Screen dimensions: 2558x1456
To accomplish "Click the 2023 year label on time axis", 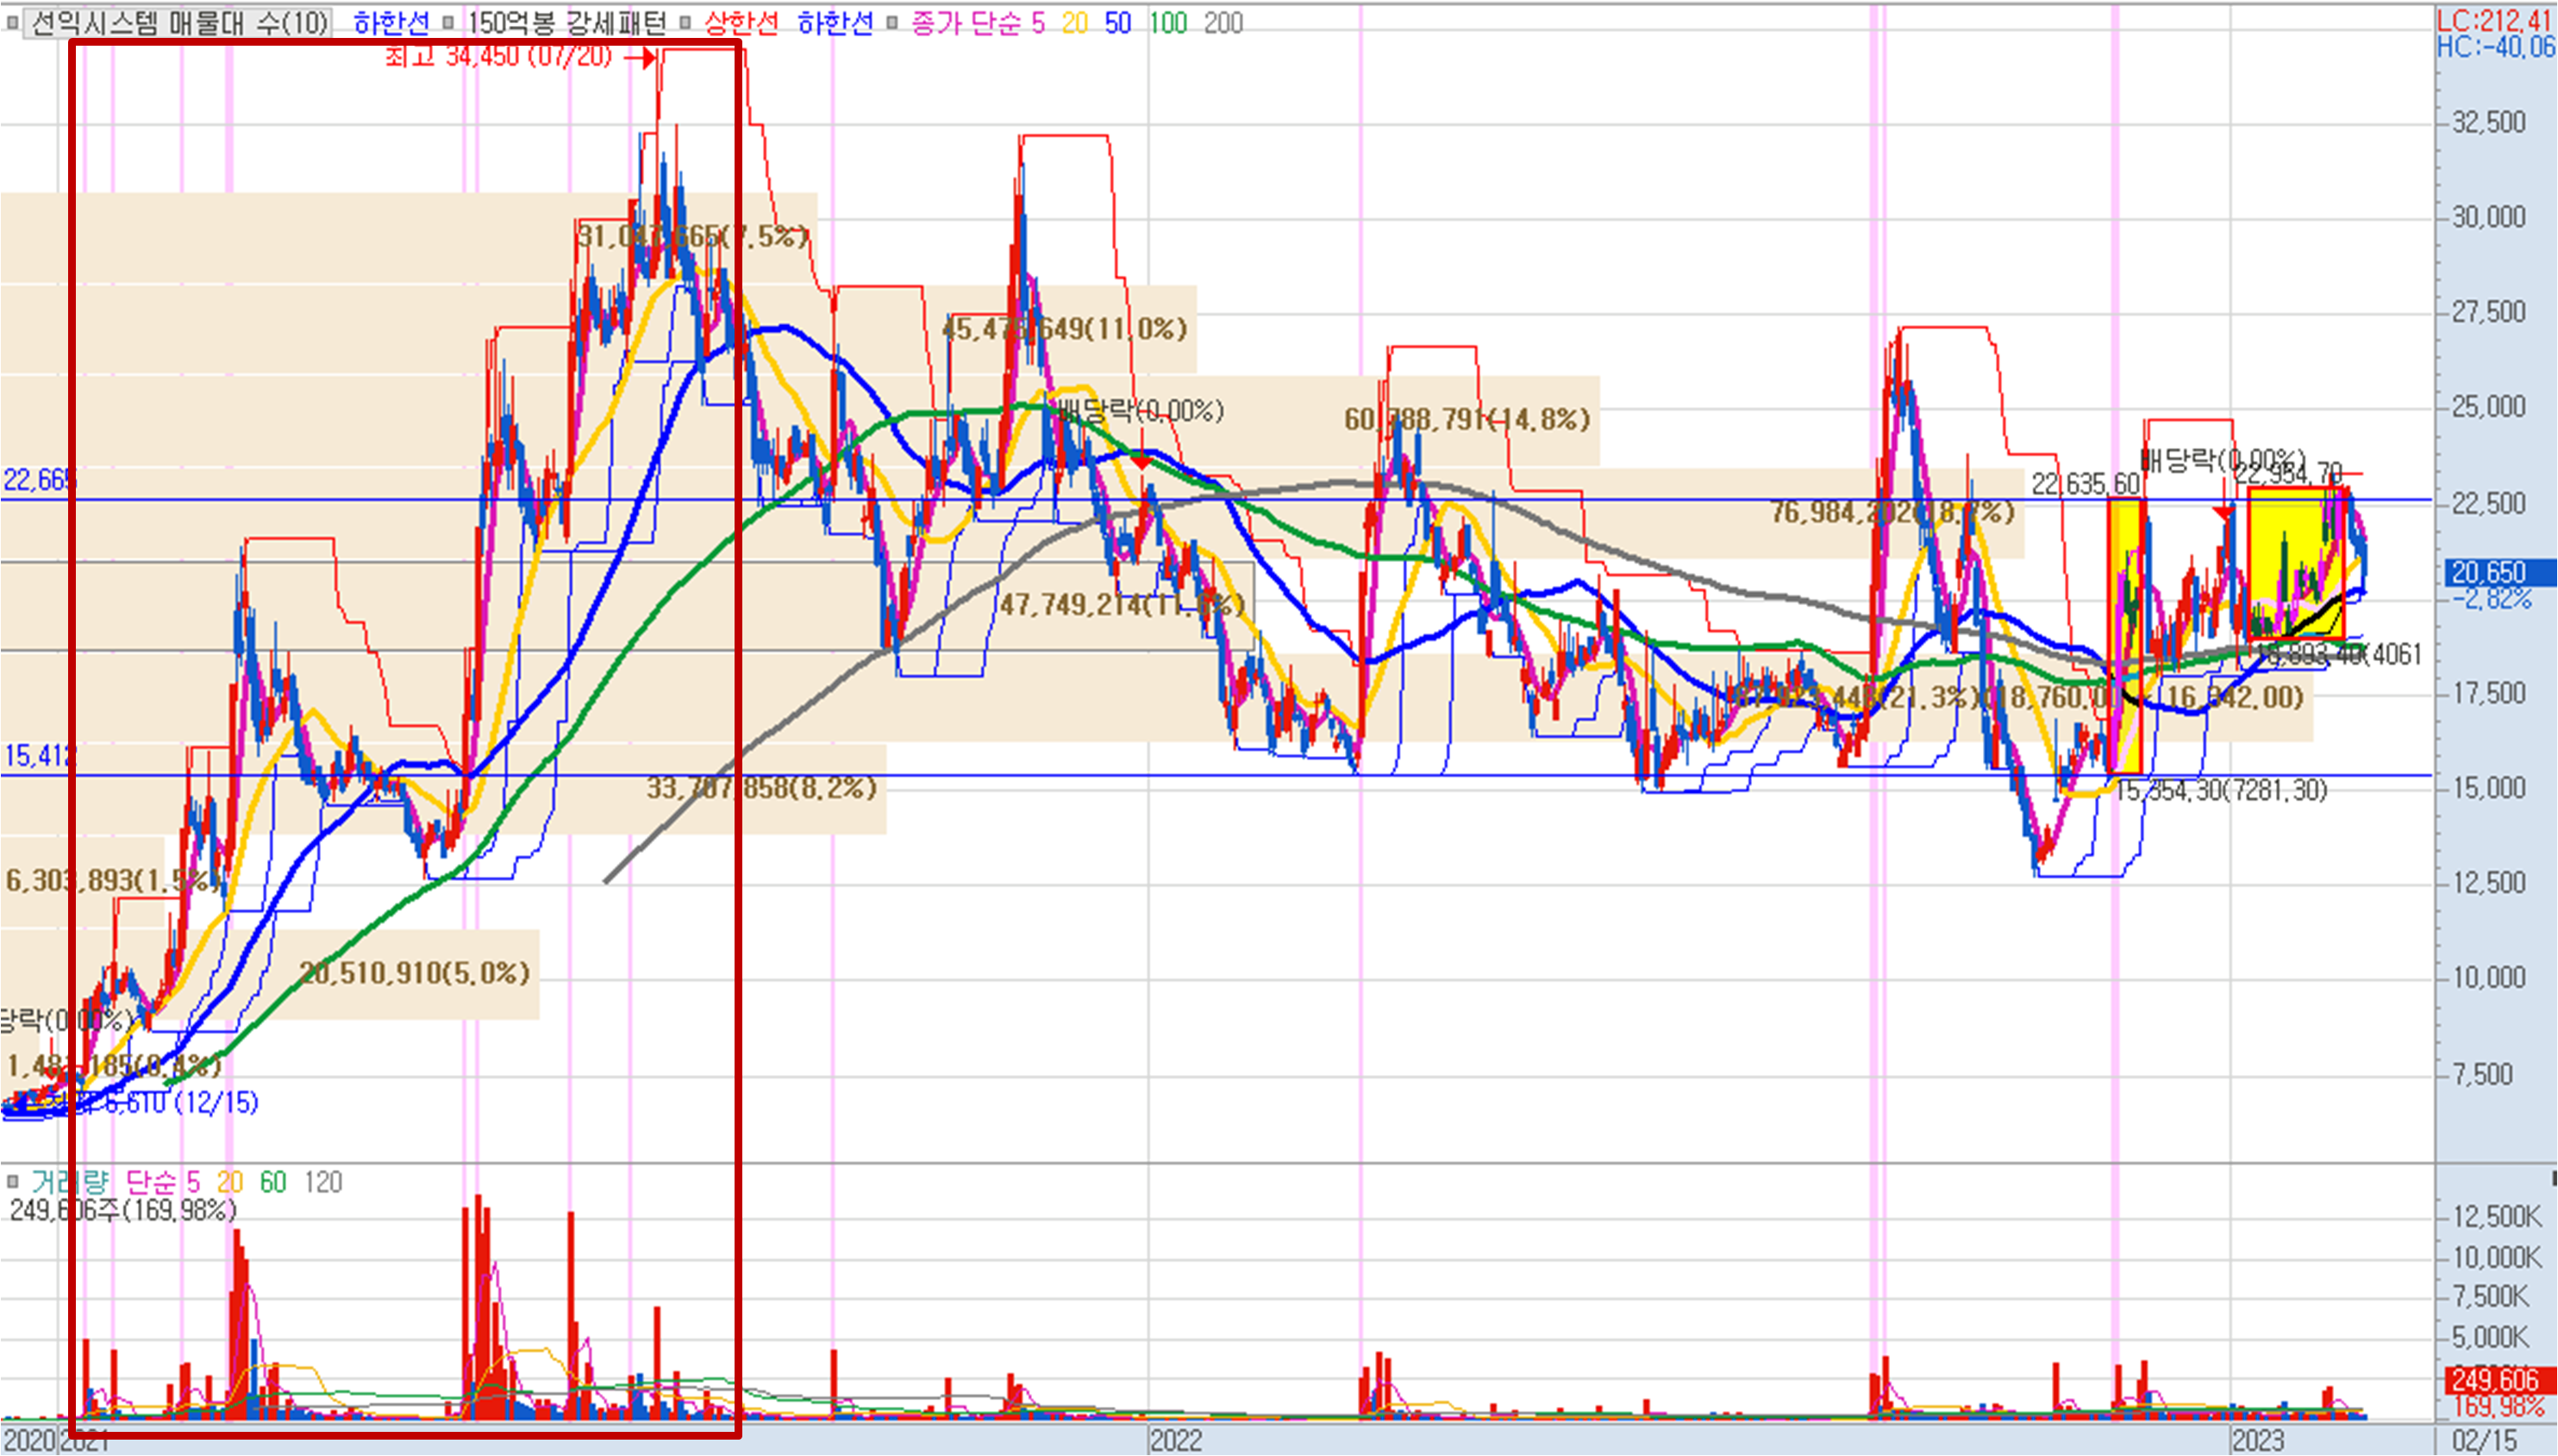I will (2258, 1440).
